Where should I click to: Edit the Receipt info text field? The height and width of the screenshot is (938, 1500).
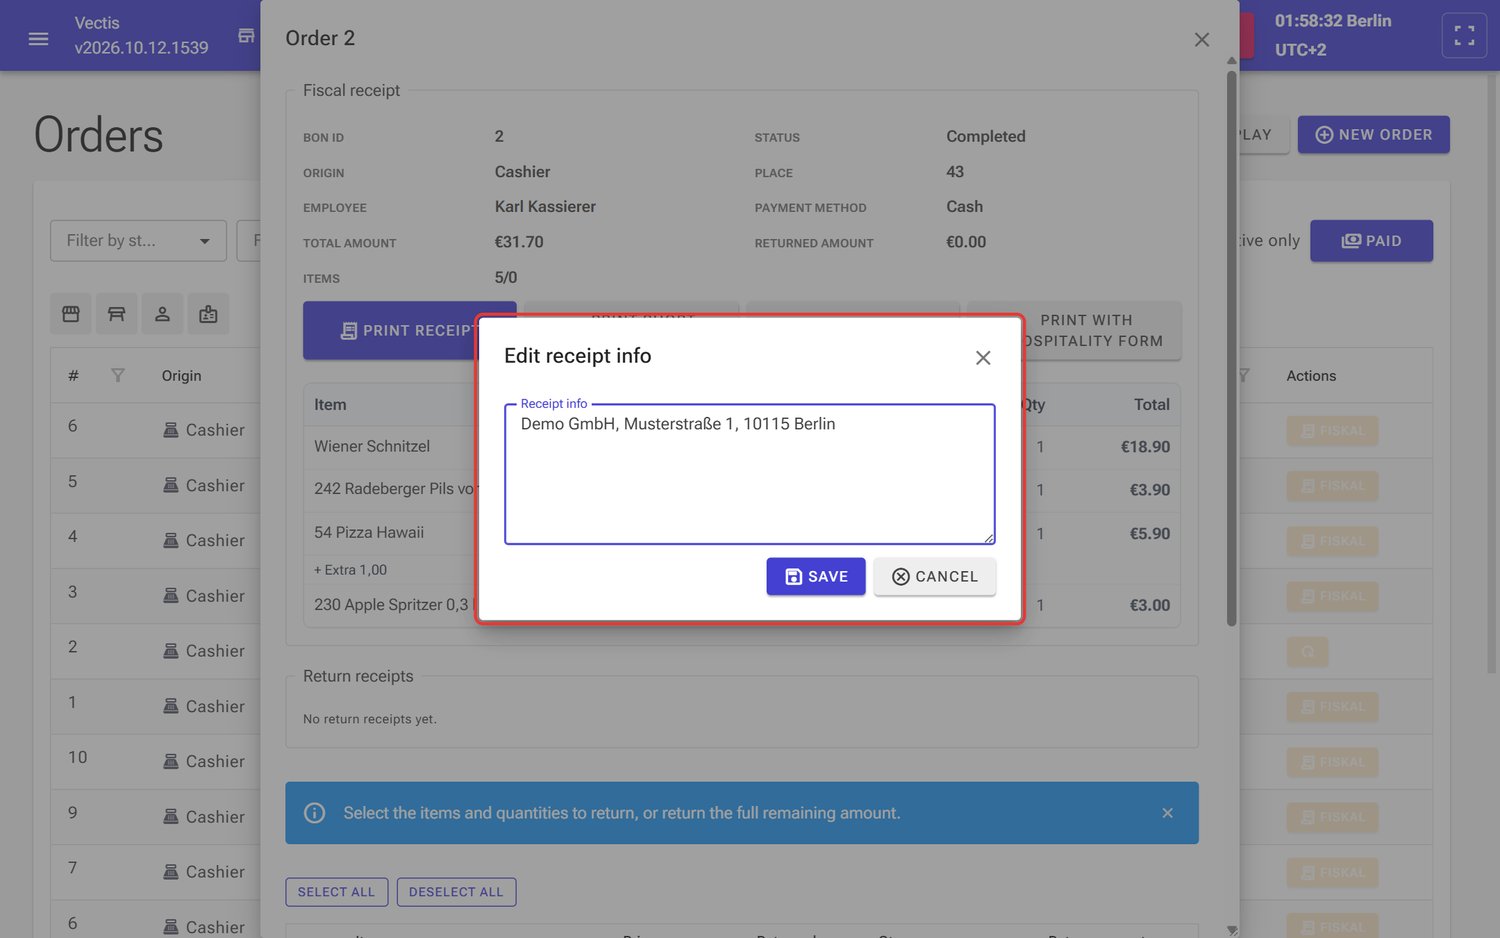[749, 474]
